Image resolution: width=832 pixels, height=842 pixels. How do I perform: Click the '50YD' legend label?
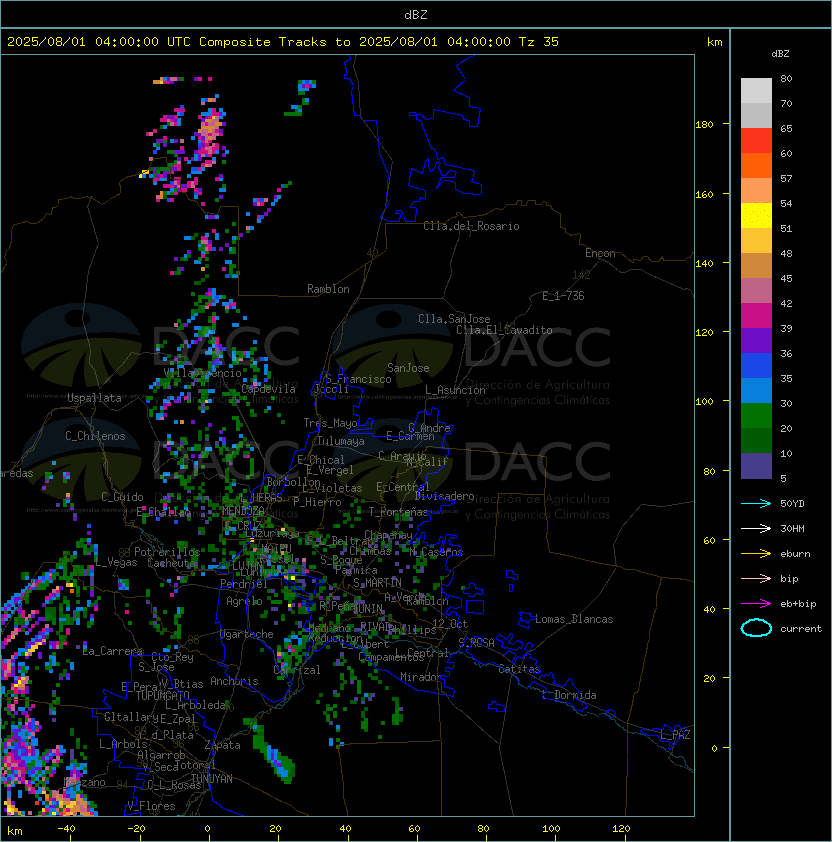coord(792,503)
